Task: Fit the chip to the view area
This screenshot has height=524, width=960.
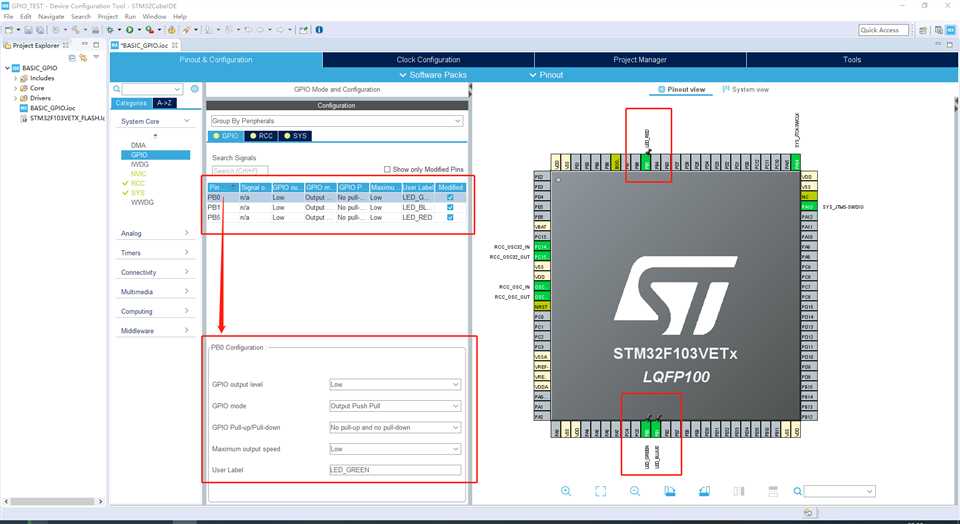Action: tap(601, 491)
